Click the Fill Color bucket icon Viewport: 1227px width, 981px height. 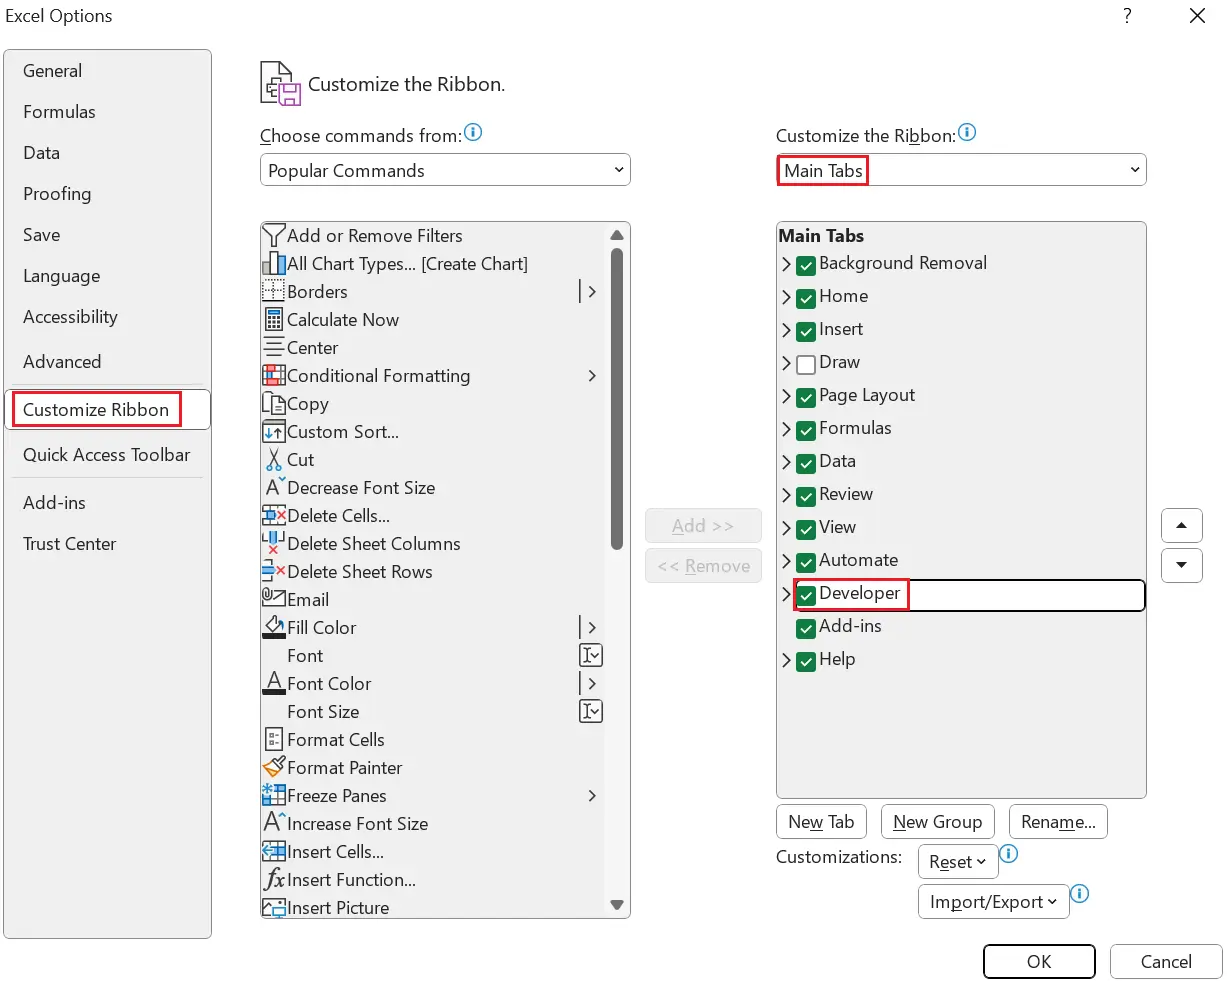(273, 628)
